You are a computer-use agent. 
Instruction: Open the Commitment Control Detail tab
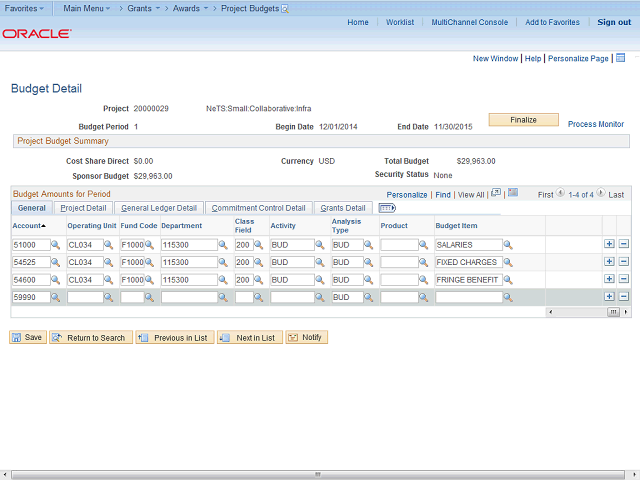258,208
